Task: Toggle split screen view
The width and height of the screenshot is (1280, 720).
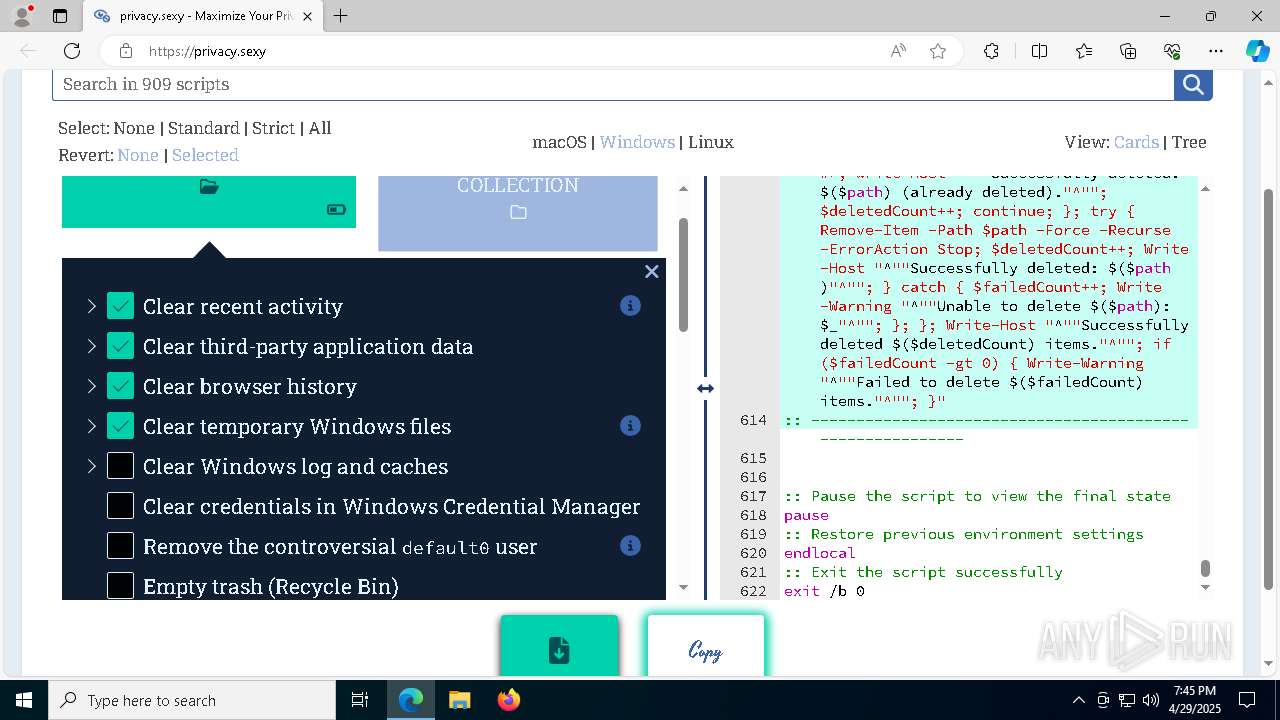Action: pos(1039,51)
